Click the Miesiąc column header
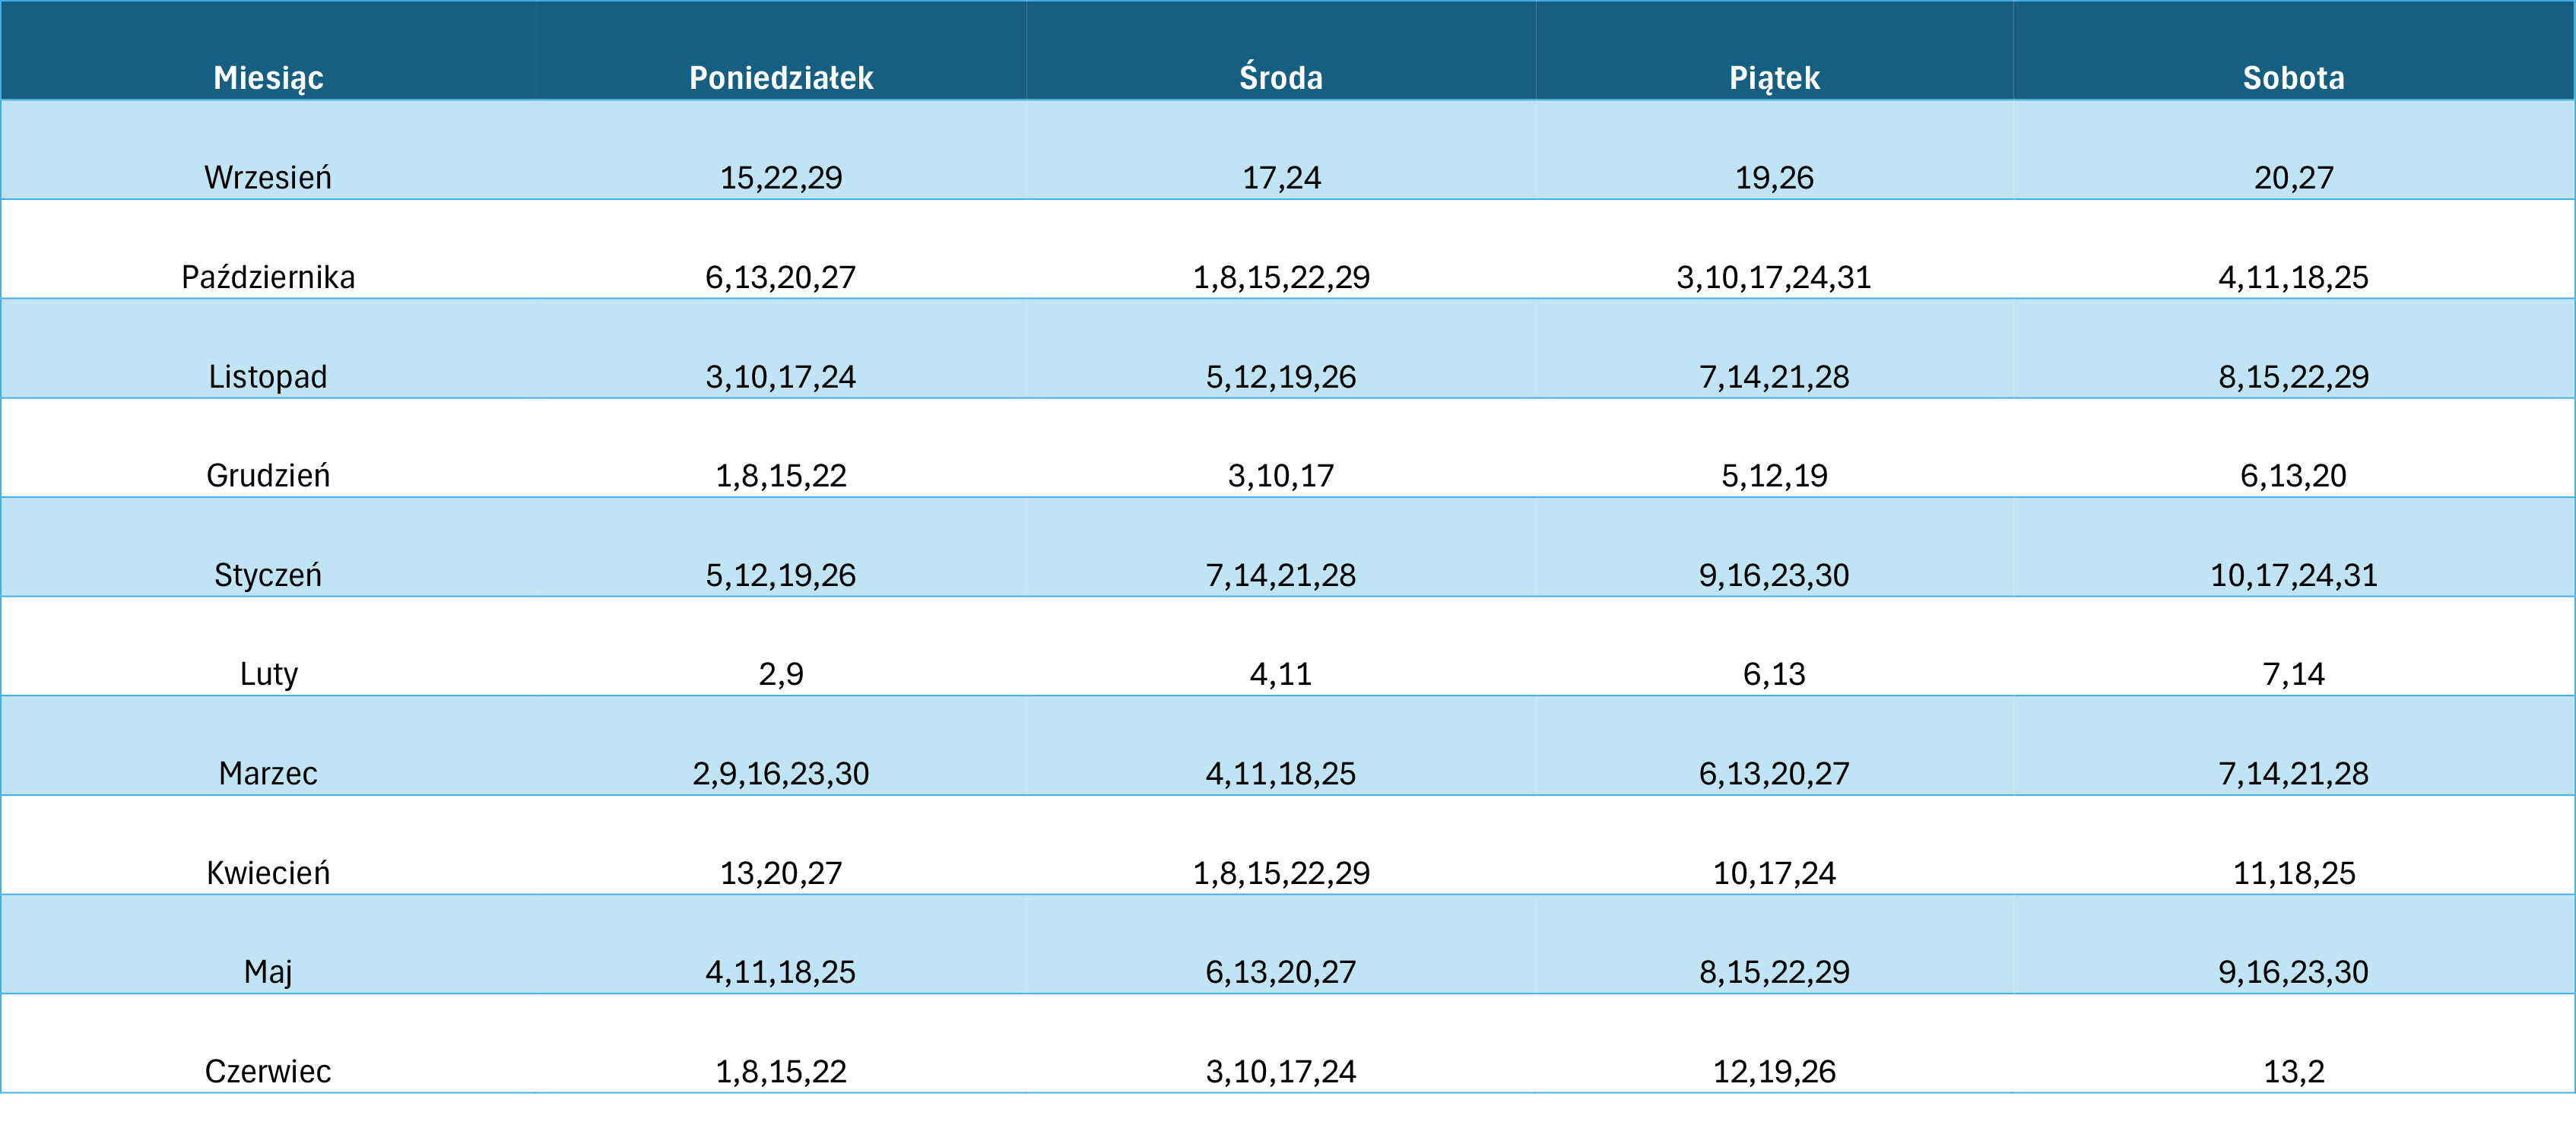 [x=268, y=77]
